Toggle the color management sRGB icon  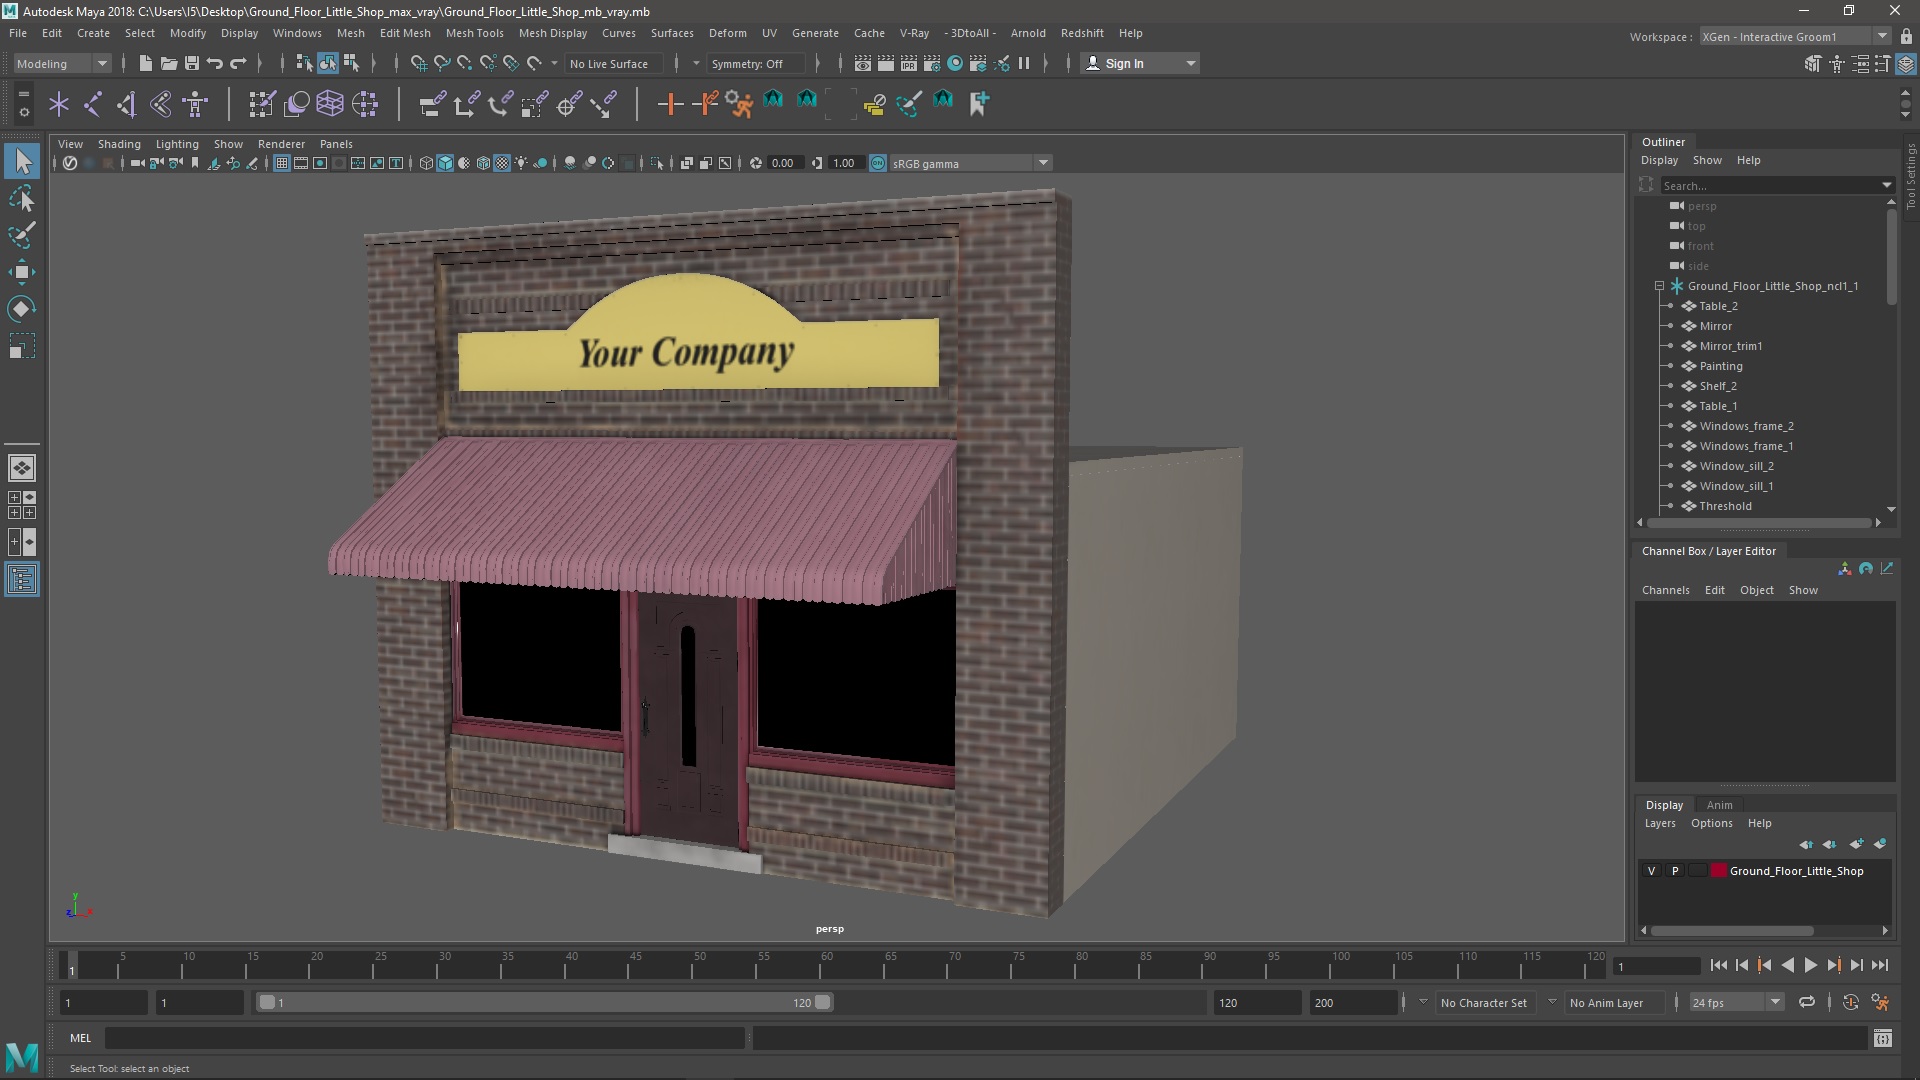pyautogui.click(x=878, y=163)
